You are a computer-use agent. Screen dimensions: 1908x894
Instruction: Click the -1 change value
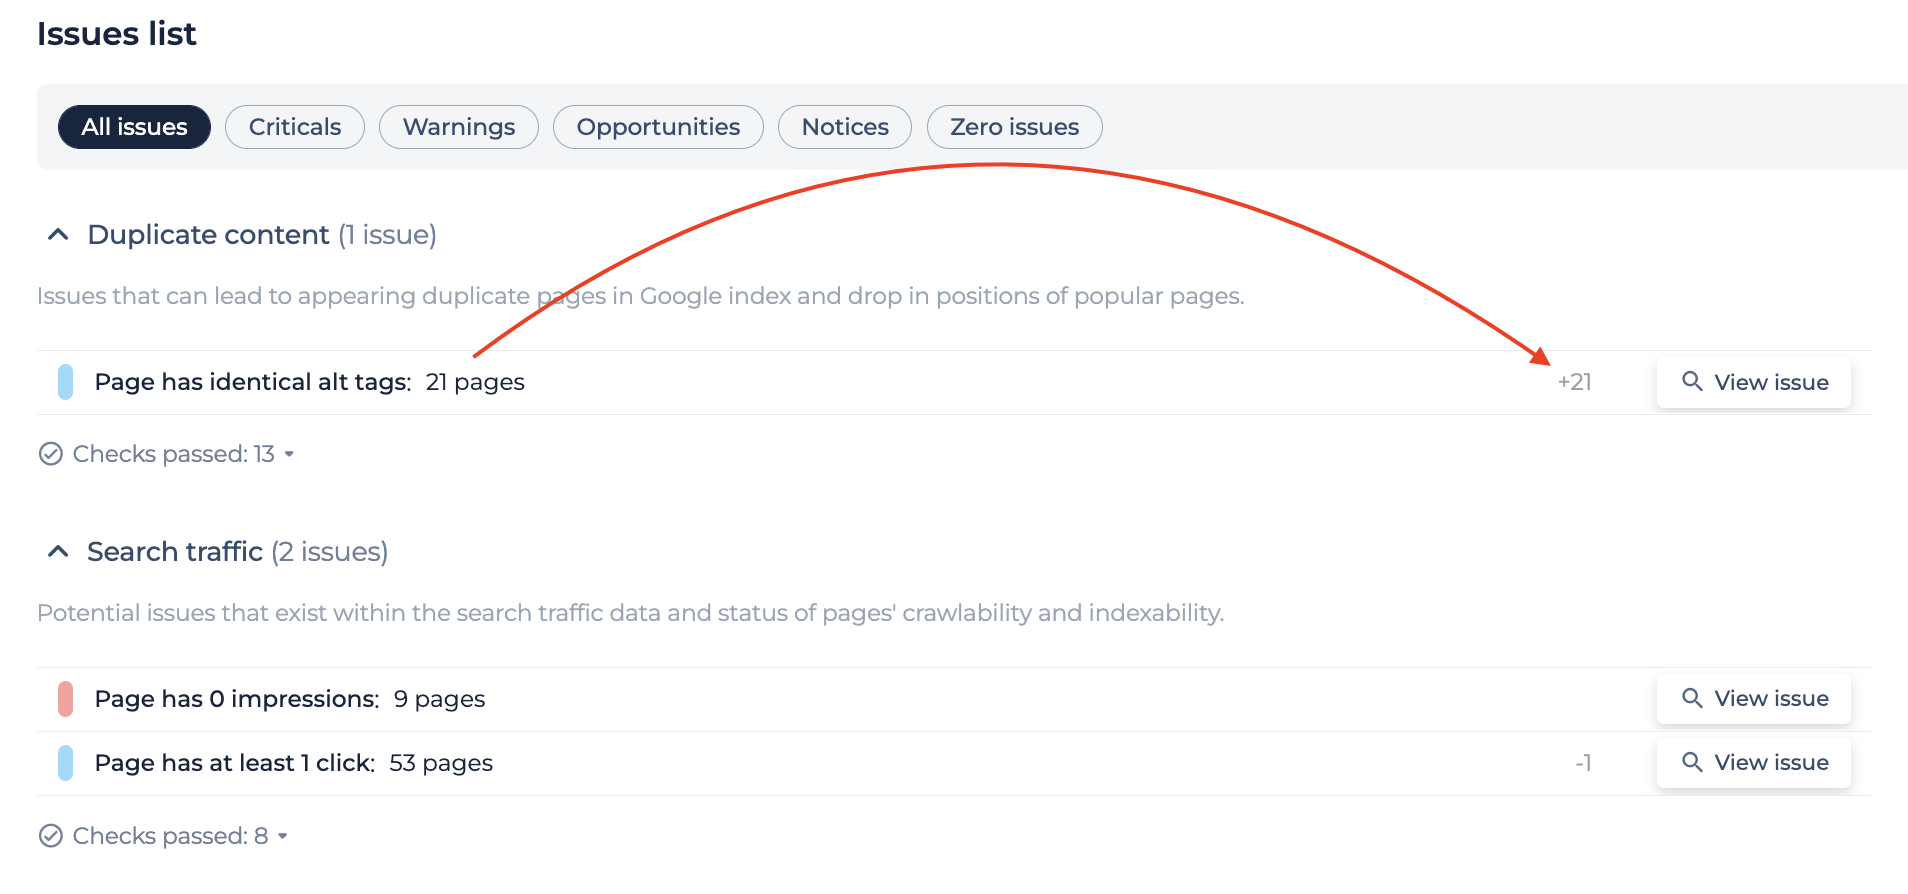click(1583, 763)
